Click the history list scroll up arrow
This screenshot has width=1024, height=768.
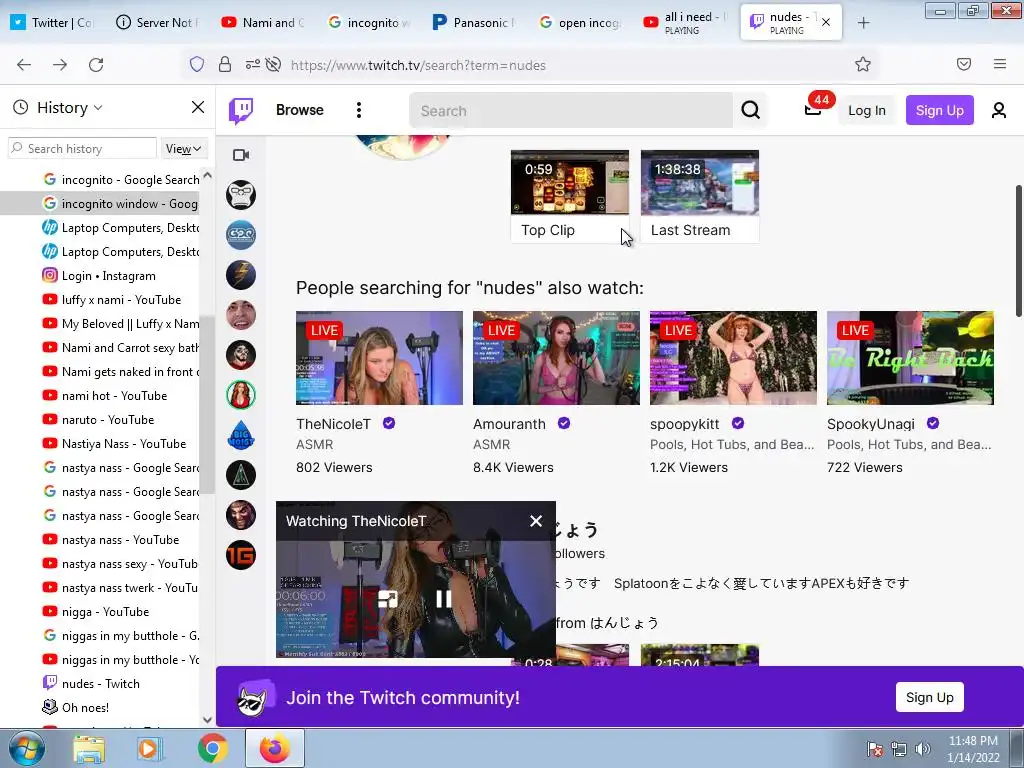(x=207, y=175)
